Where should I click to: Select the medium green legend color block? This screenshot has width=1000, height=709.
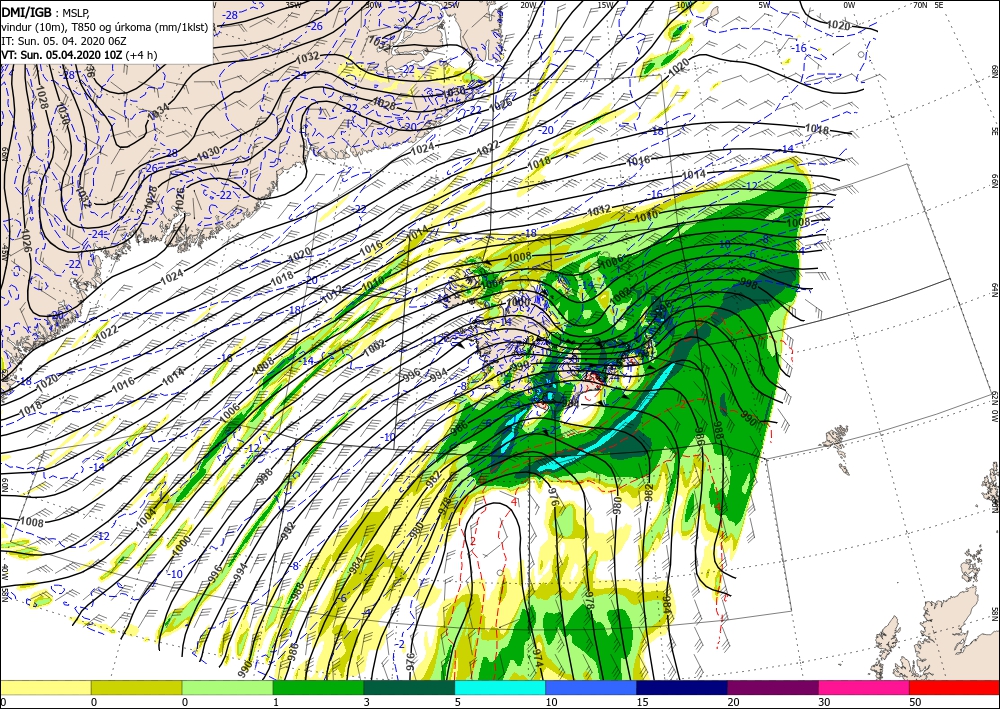click(318, 688)
